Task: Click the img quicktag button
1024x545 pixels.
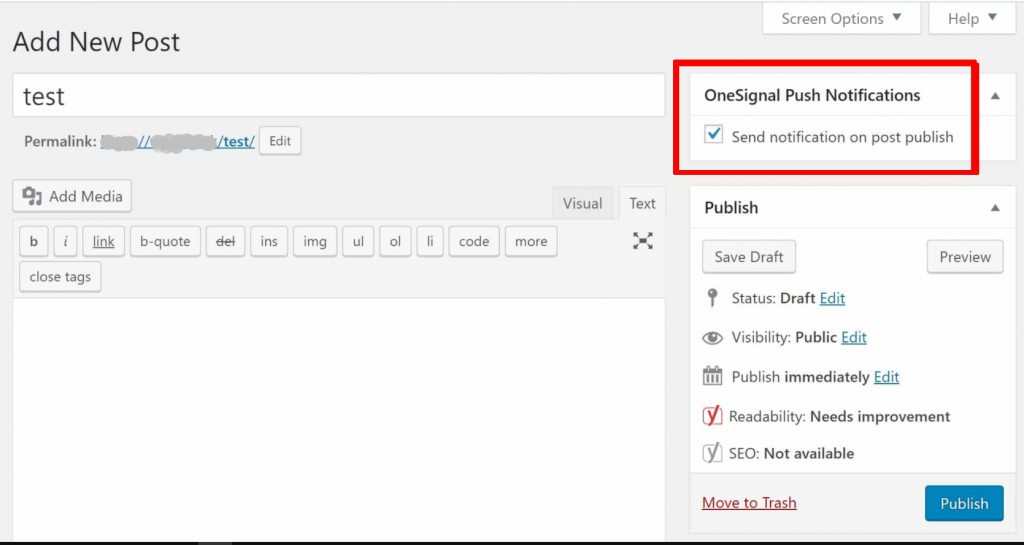Action: click(x=315, y=241)
